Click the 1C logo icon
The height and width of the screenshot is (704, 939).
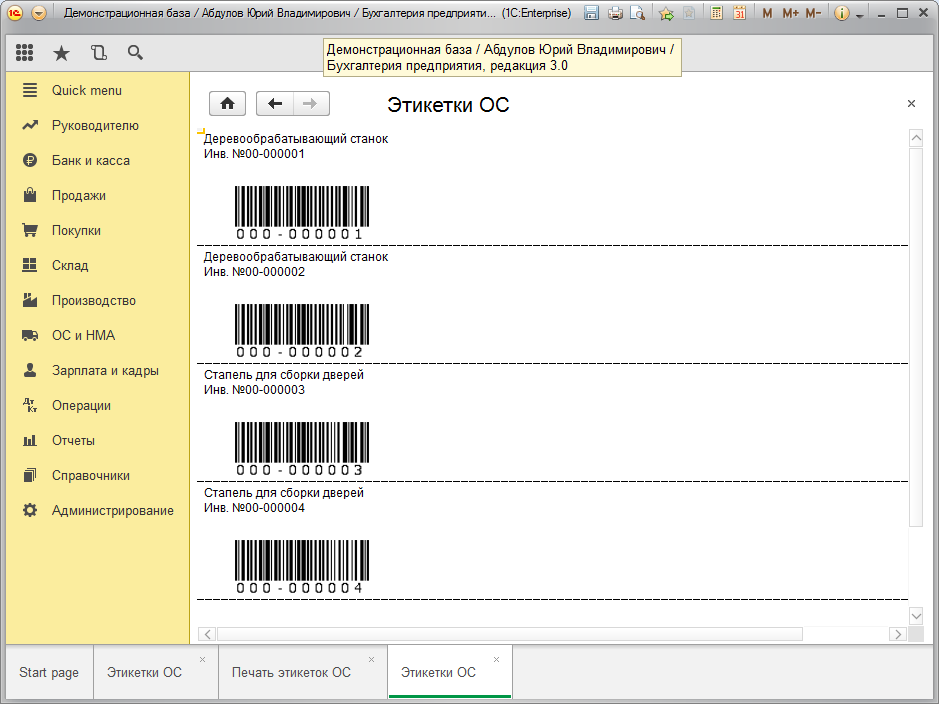click(15, 13)
